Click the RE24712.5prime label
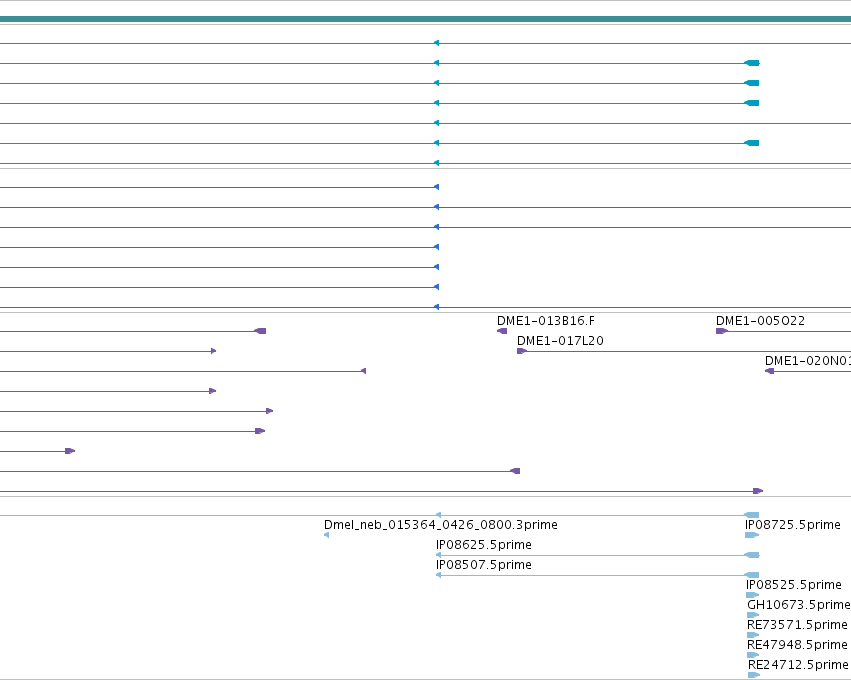 coord(798,665)
